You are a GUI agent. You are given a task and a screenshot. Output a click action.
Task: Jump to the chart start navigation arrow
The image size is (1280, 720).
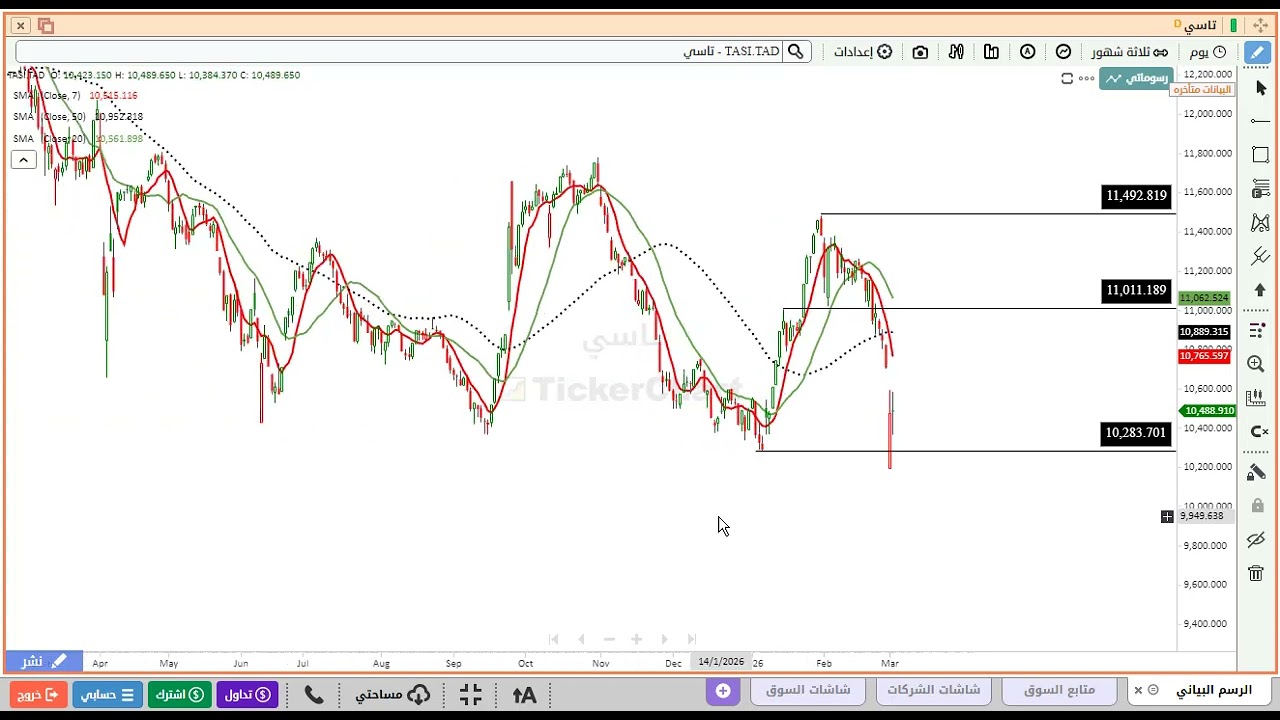click(x=553, y=639)
